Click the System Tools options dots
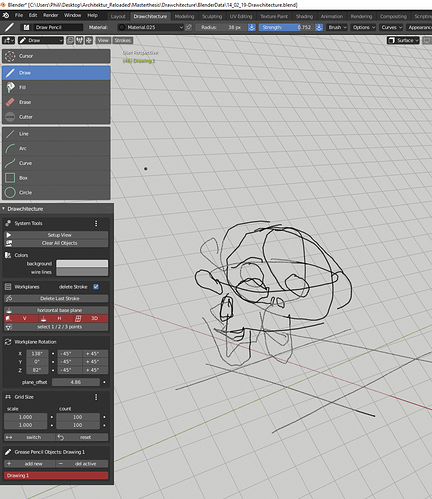The height and width of the screenshot is (499, 432). pyautogui.click(x=96, y=223)
